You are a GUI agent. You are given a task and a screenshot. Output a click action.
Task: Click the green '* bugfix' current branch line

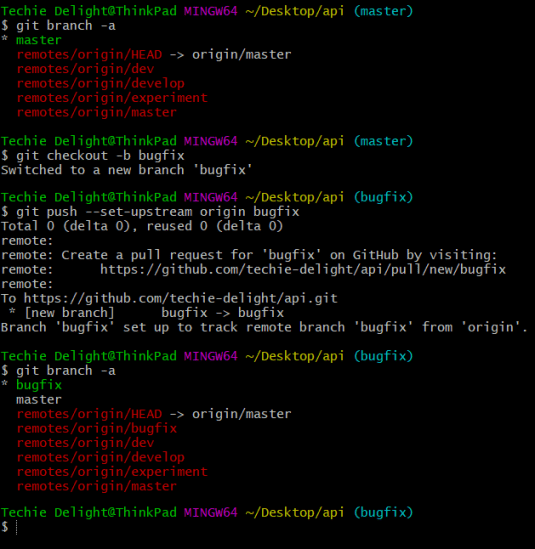pos(32,385)
